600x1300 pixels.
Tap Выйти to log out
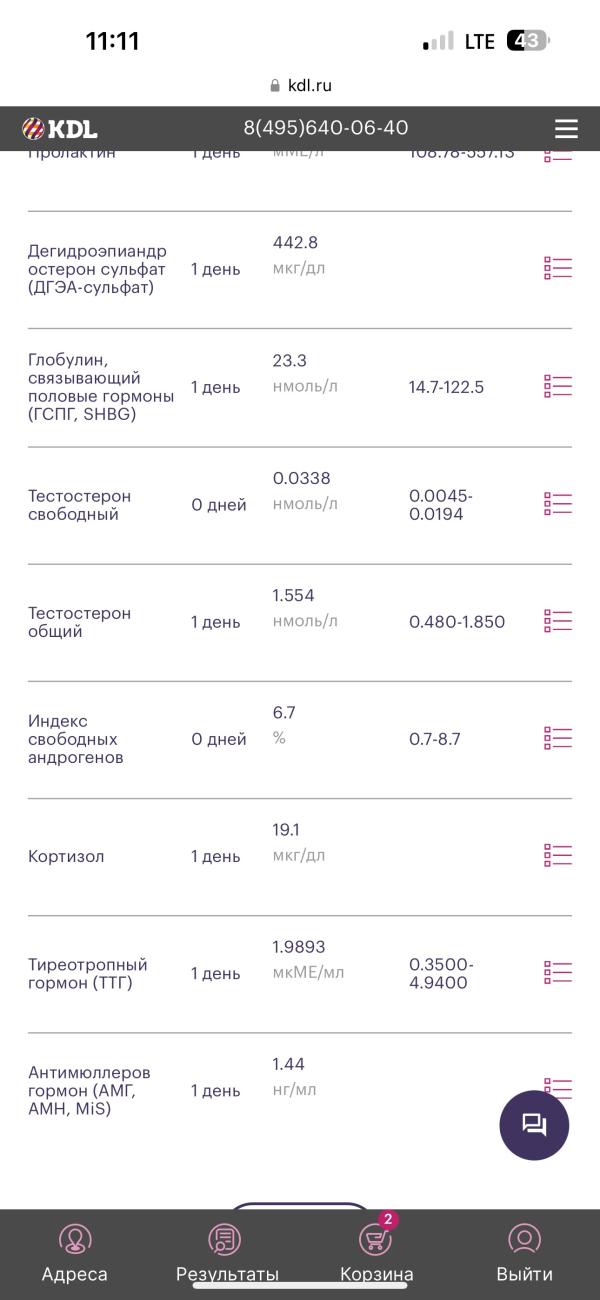pyautogui.click(x=525, y=1253)
